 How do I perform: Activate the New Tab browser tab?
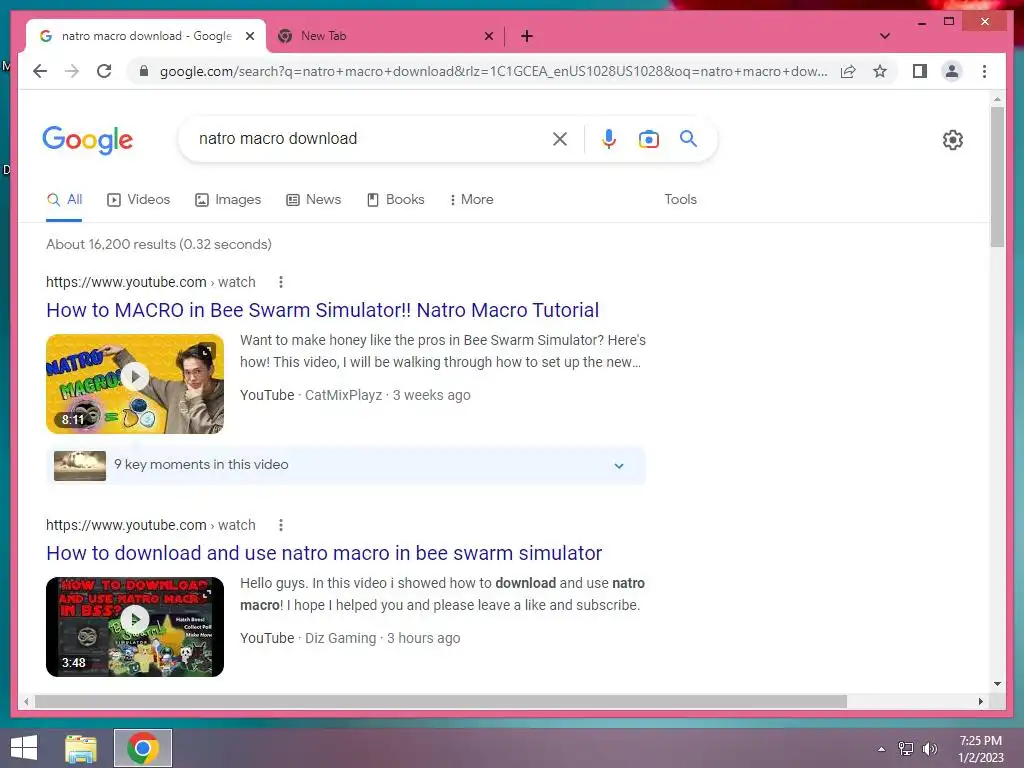pyautogui.click(x=385, y=36)
